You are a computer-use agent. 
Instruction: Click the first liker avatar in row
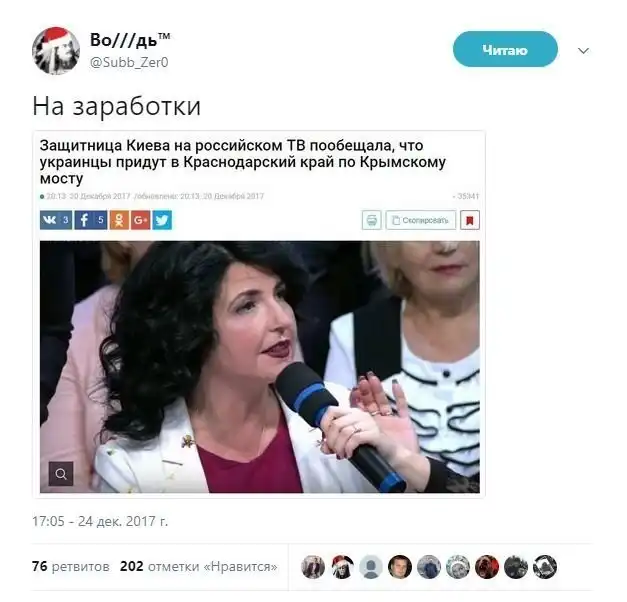pos(313,567)
